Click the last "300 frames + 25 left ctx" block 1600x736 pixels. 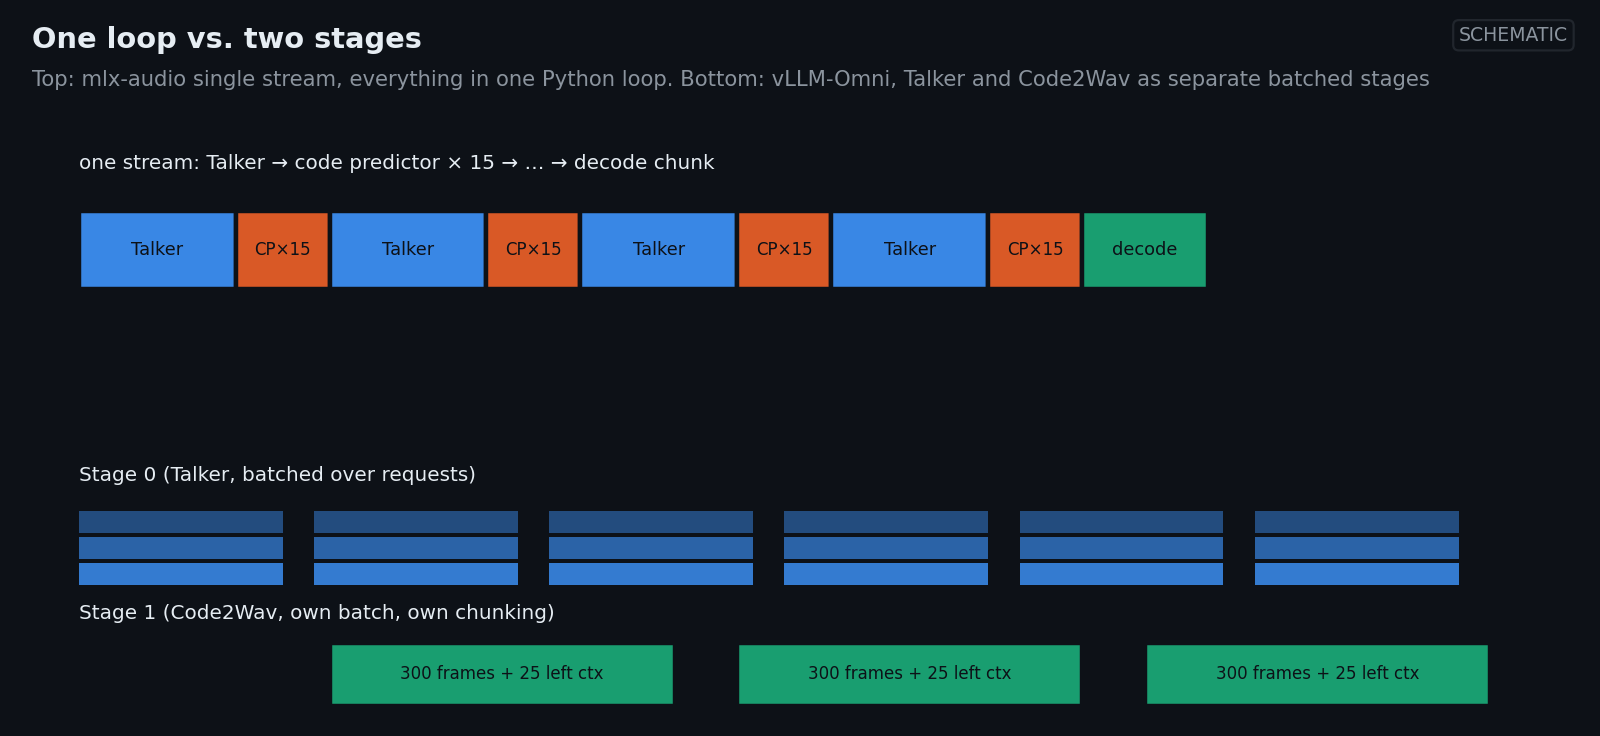coord(1317,674)
